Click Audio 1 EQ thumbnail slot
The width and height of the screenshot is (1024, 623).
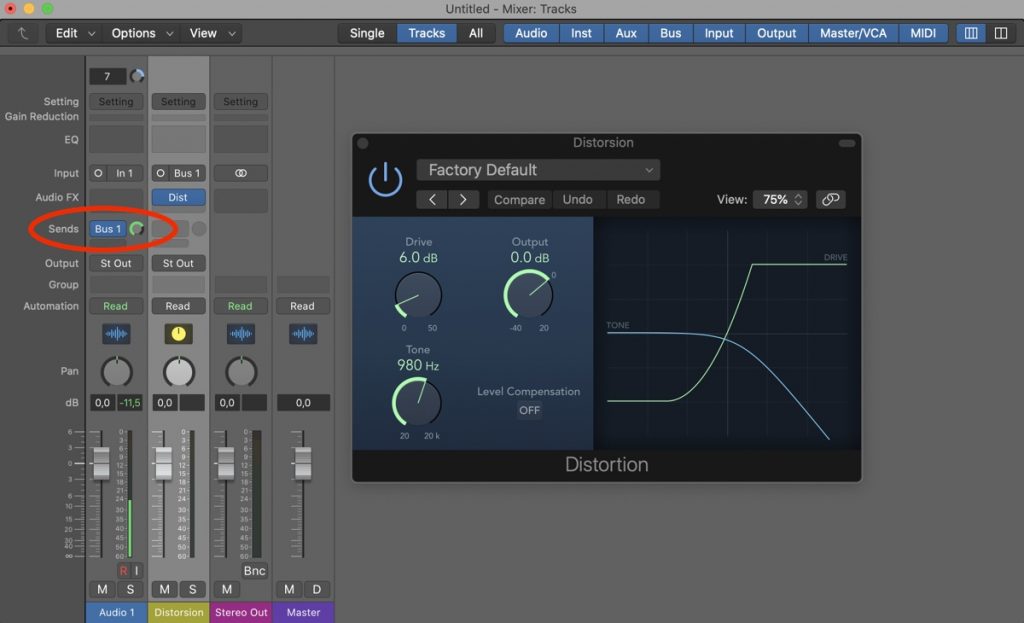coord(116,139)
